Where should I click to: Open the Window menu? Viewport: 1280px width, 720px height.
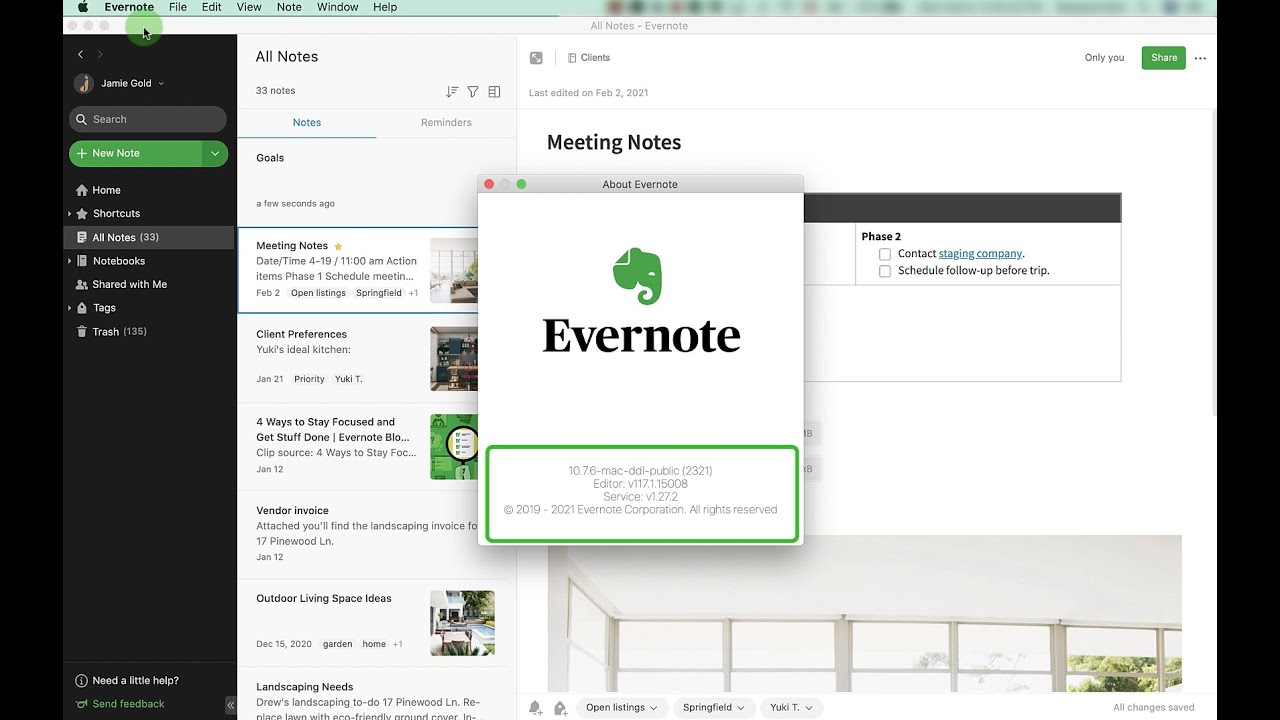point(338,7)
